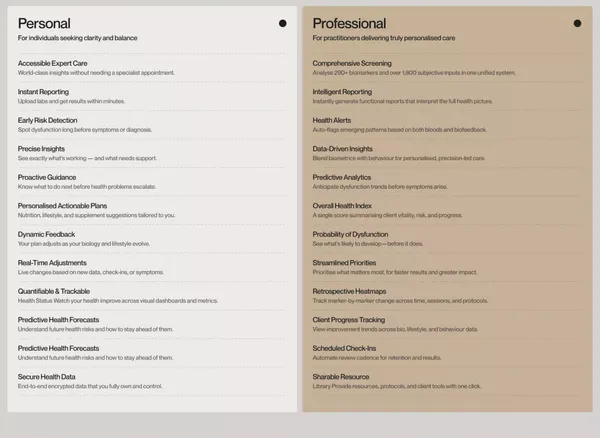Click the Data-Driven Insights feature
This screenshot has height=438, width=600.
pyautogui.click(x=342, y=149)
